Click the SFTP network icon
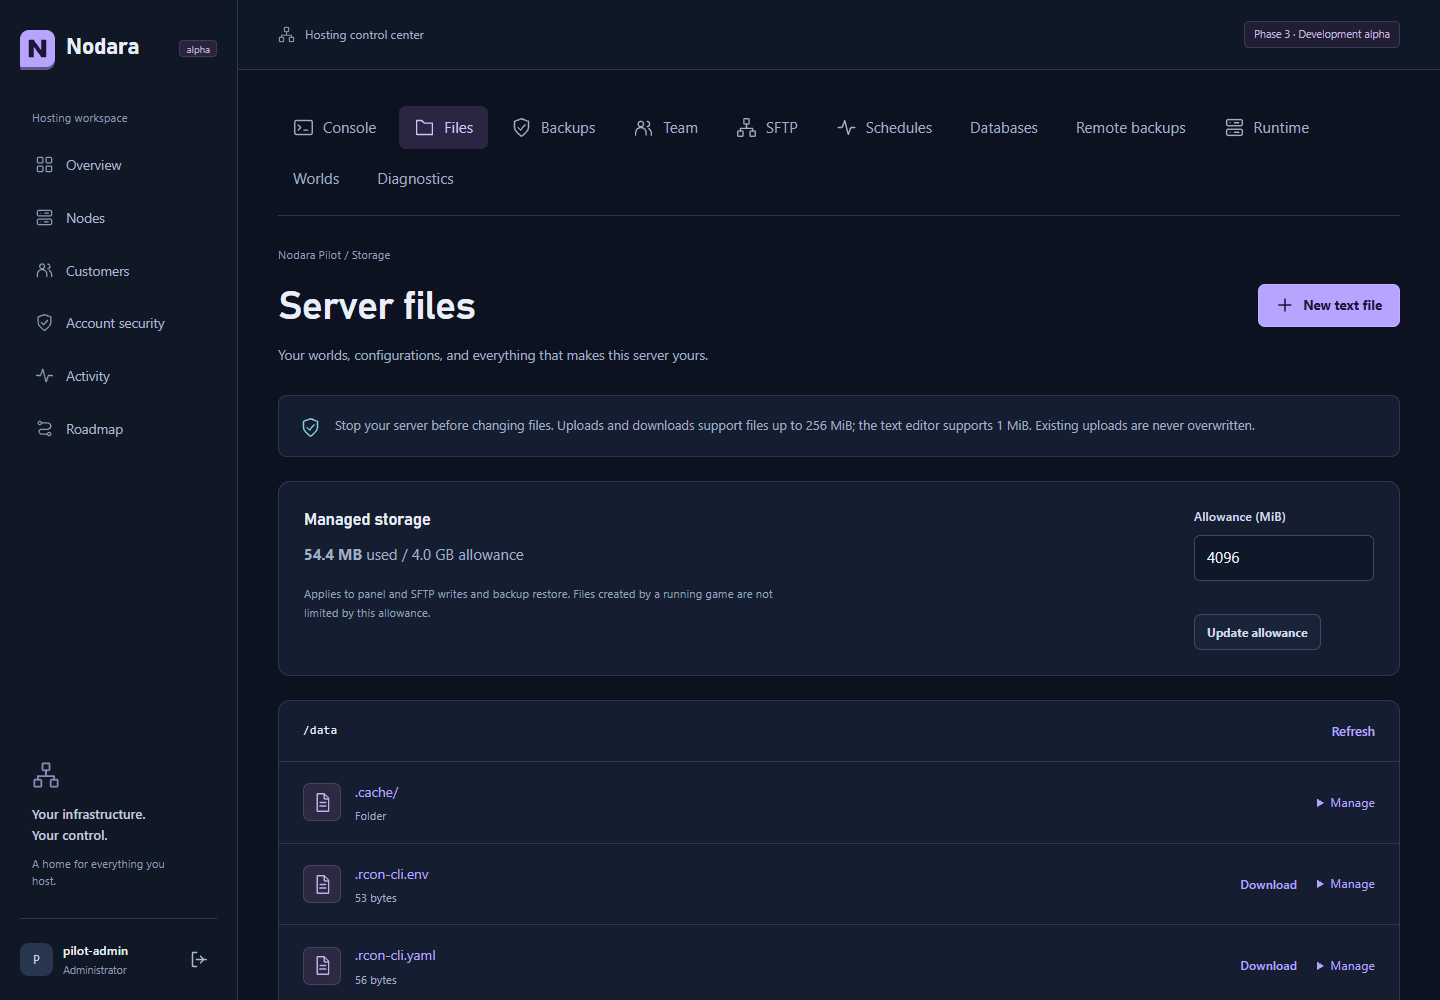The image size is (1440, 1000). pyautogui.click(x=746, y=128)
